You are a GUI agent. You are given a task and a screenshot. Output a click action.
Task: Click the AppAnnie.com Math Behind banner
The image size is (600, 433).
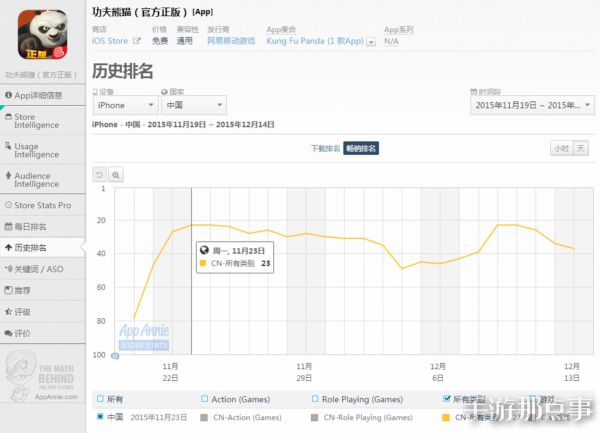41,376
